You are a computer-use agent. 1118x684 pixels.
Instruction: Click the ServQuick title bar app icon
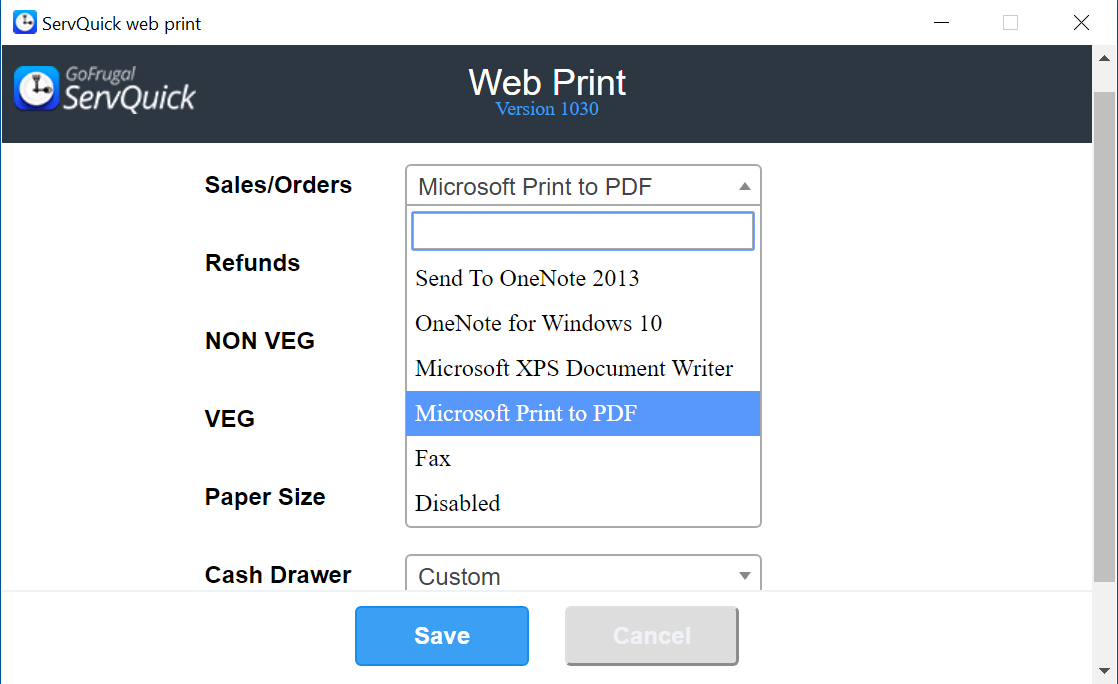pyautogui.click(x=24, y=22)
